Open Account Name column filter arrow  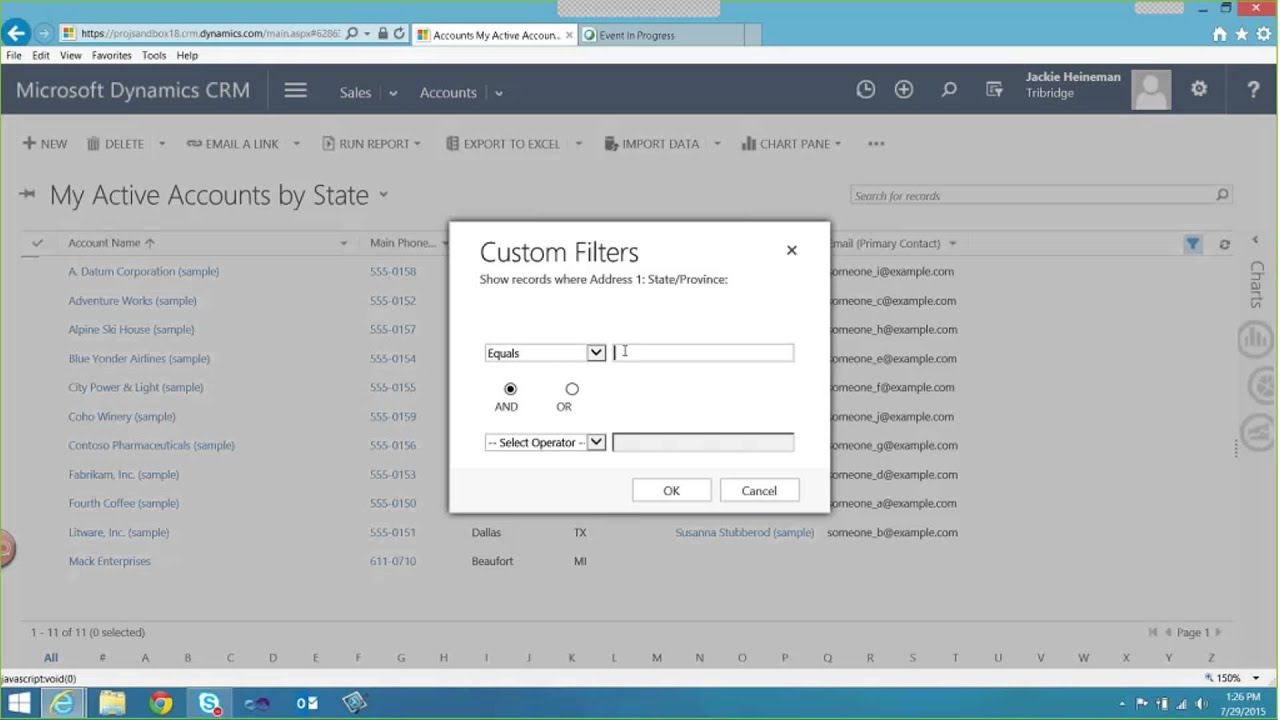click(x=343, y=243)
